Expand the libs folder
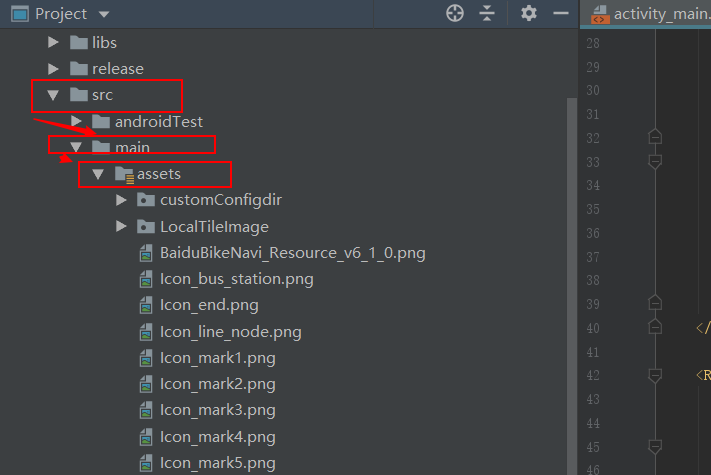Screen dimensions: 711x475 coord(54,43)
